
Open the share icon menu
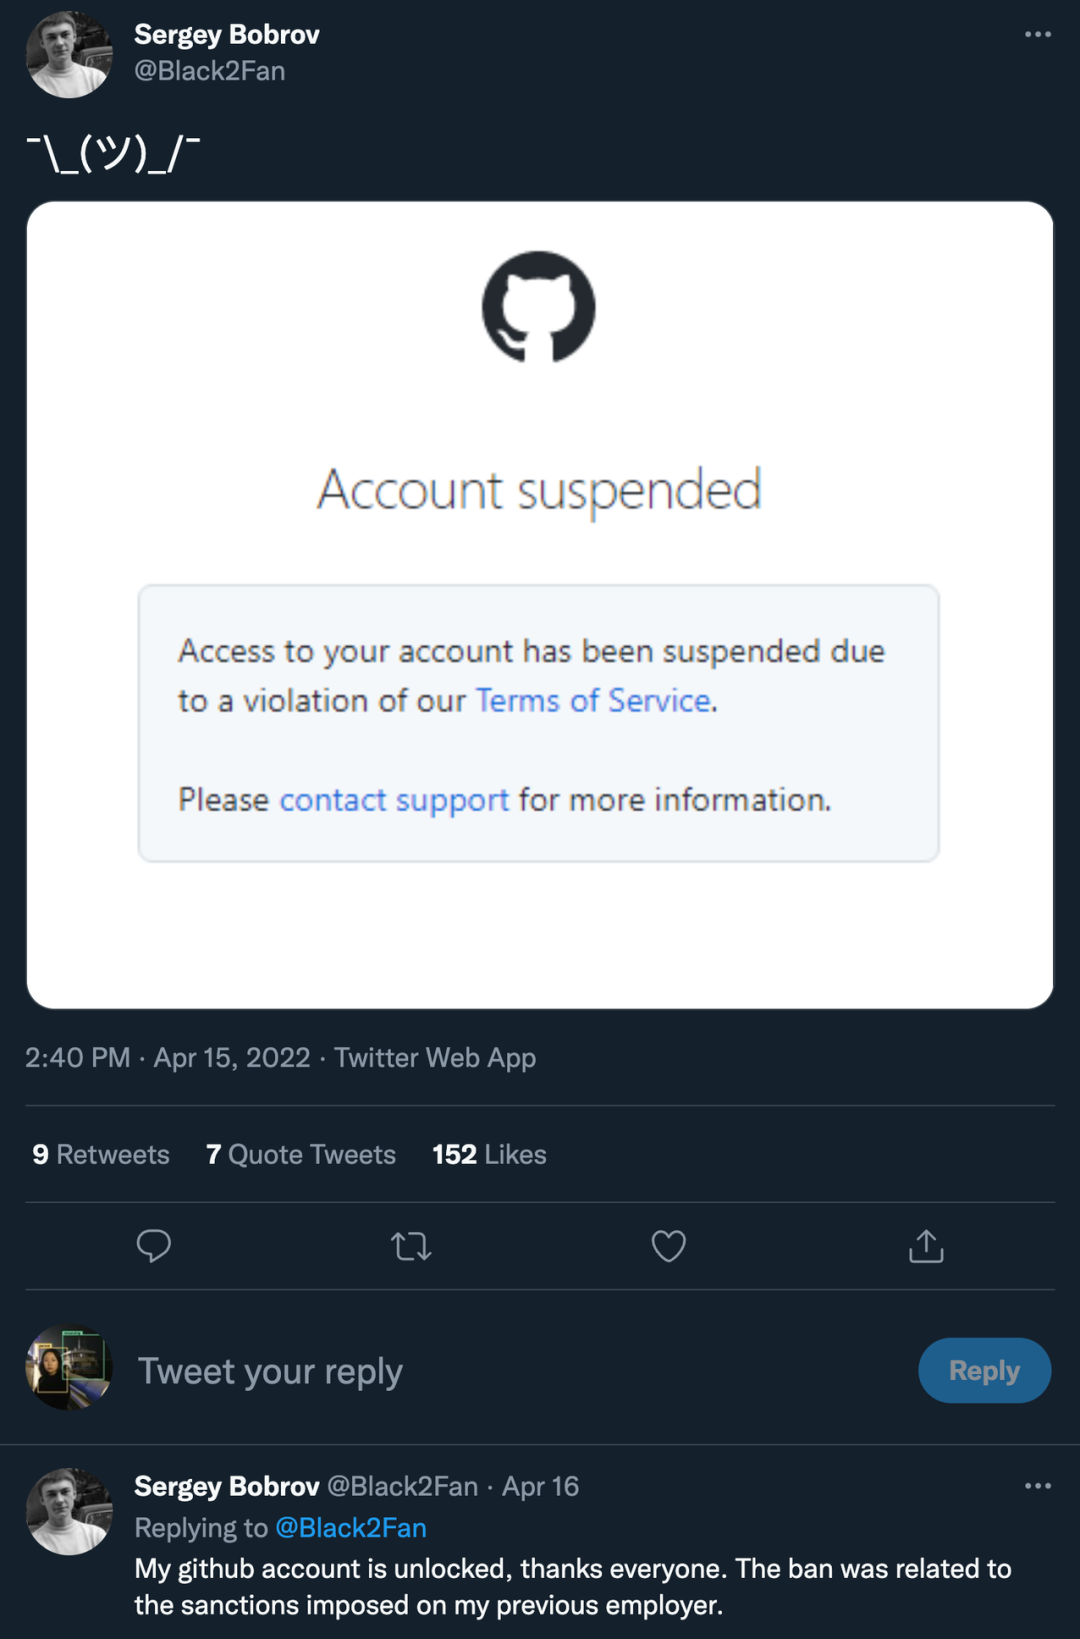pyautogui.click(x=926, y=1246)
